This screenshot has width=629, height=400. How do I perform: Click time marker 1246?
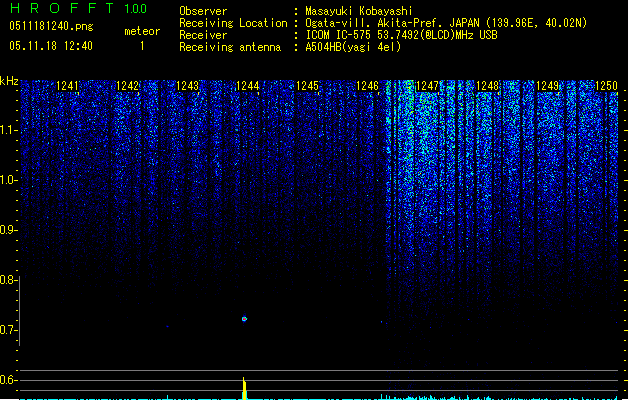[x=367, y=86]
